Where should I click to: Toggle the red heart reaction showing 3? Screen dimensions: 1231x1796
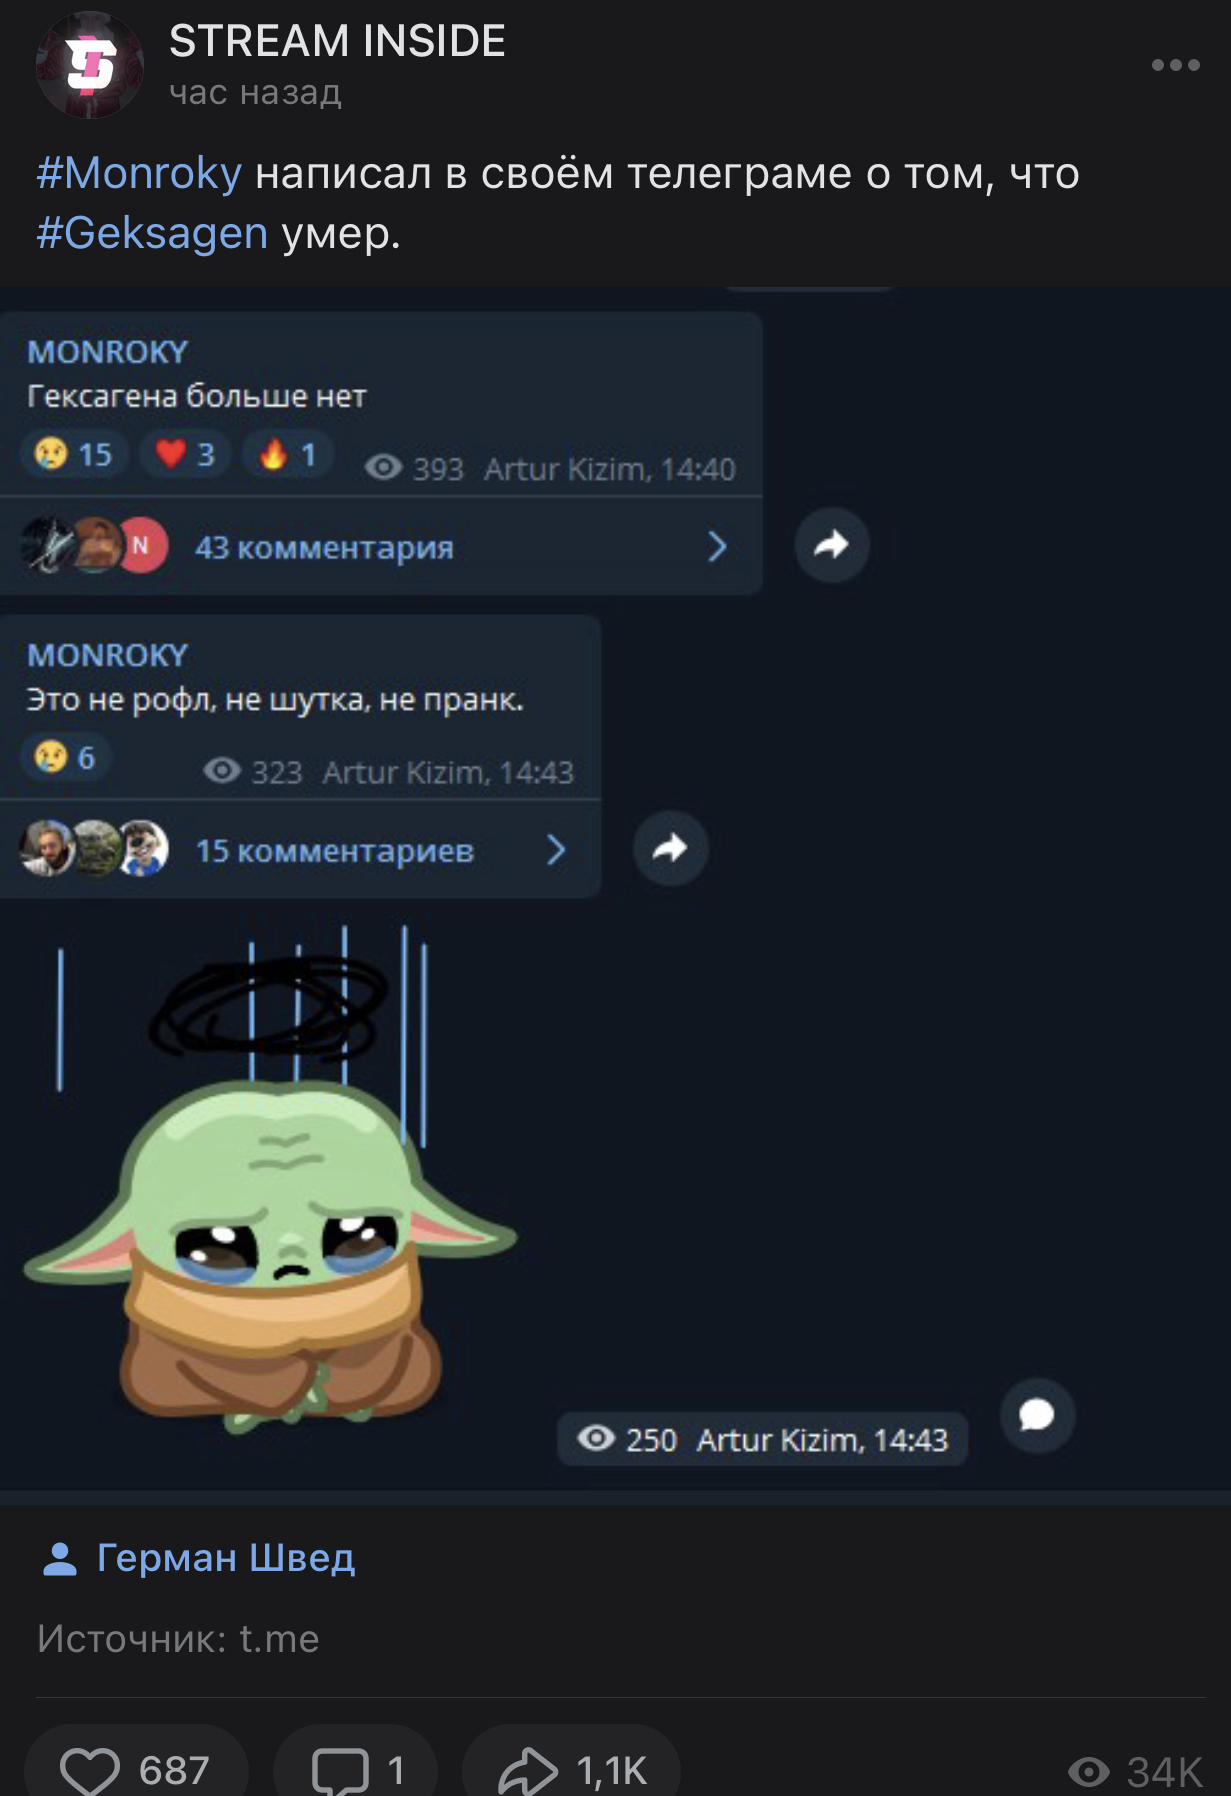186,454
